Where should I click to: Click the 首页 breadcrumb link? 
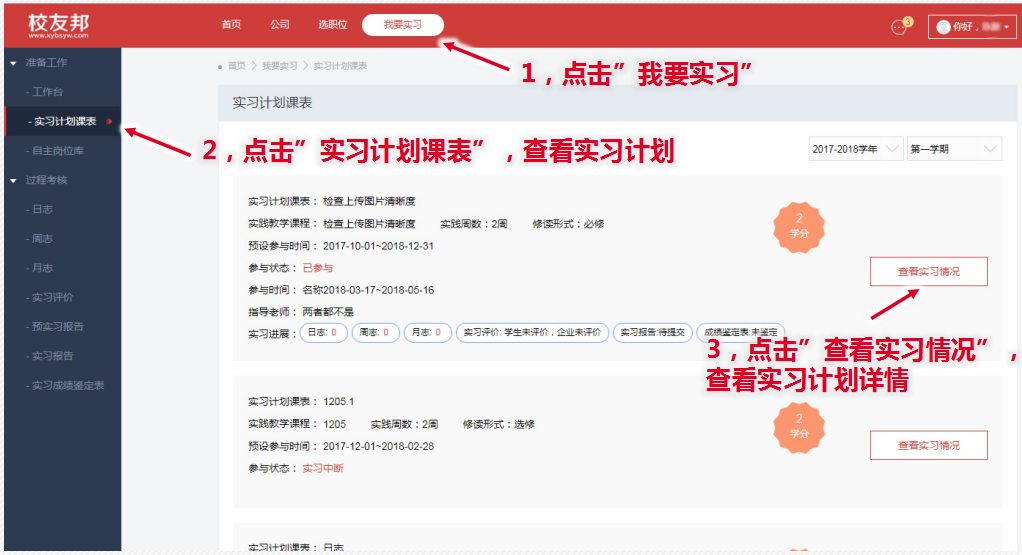pyautogui.click(x=236, y=66)
